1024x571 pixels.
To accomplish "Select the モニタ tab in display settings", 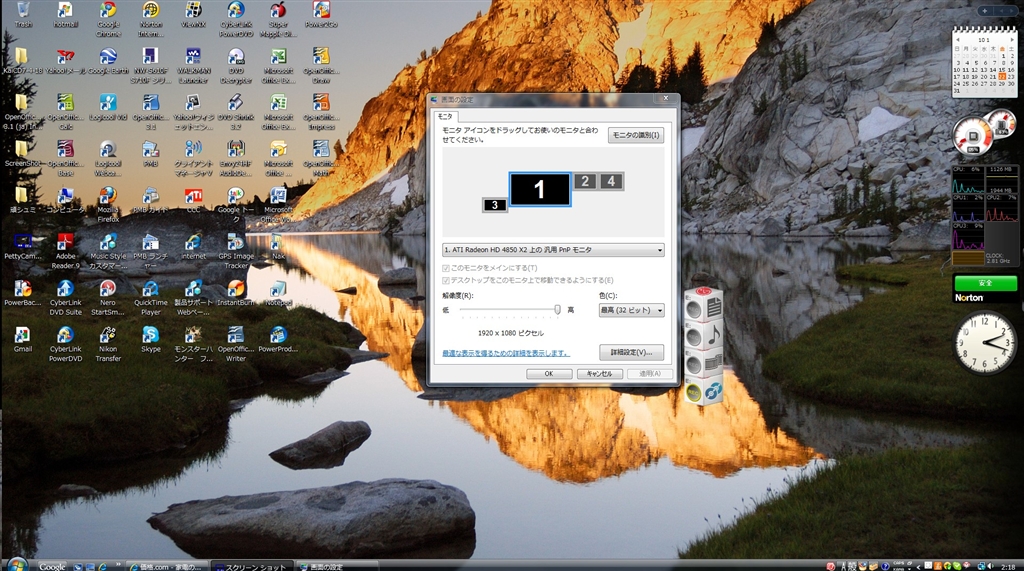I will tap(445, 116).
